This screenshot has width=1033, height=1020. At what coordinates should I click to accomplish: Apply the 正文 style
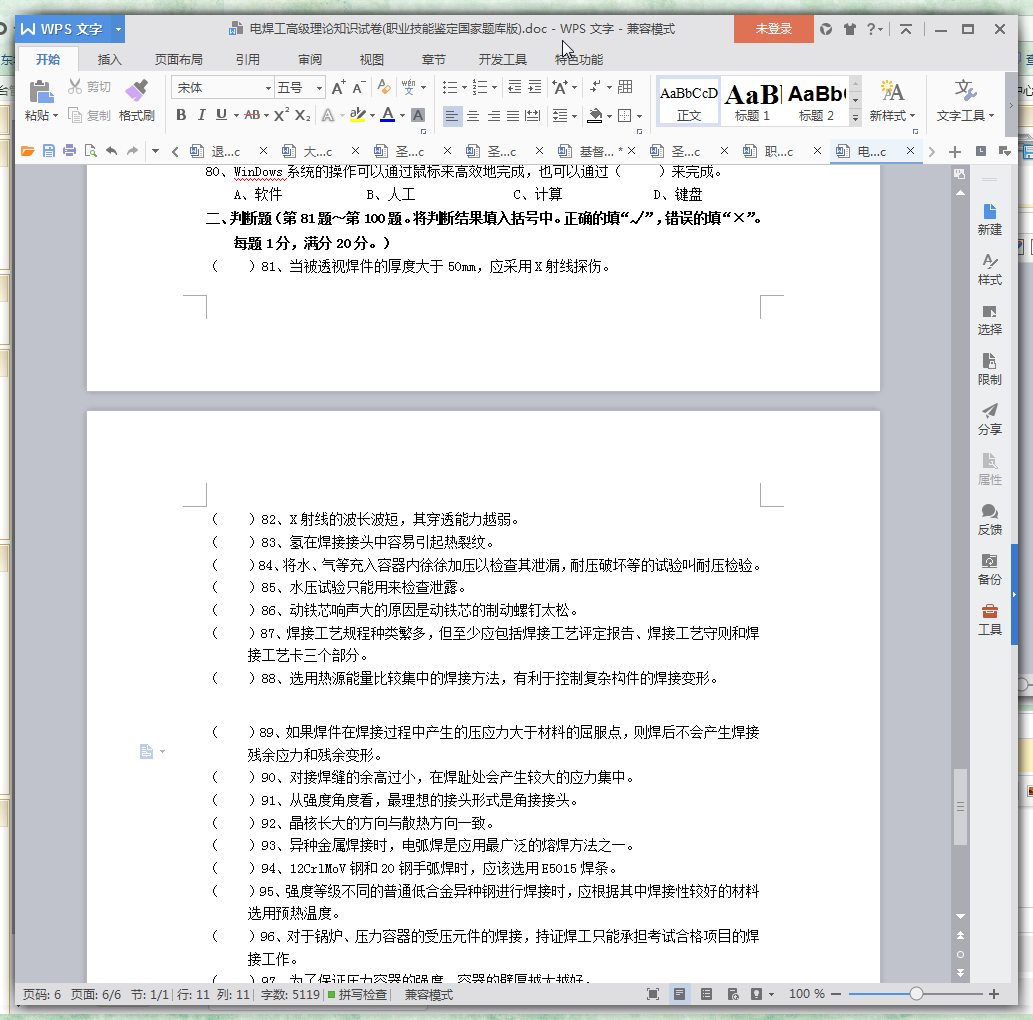688,103
